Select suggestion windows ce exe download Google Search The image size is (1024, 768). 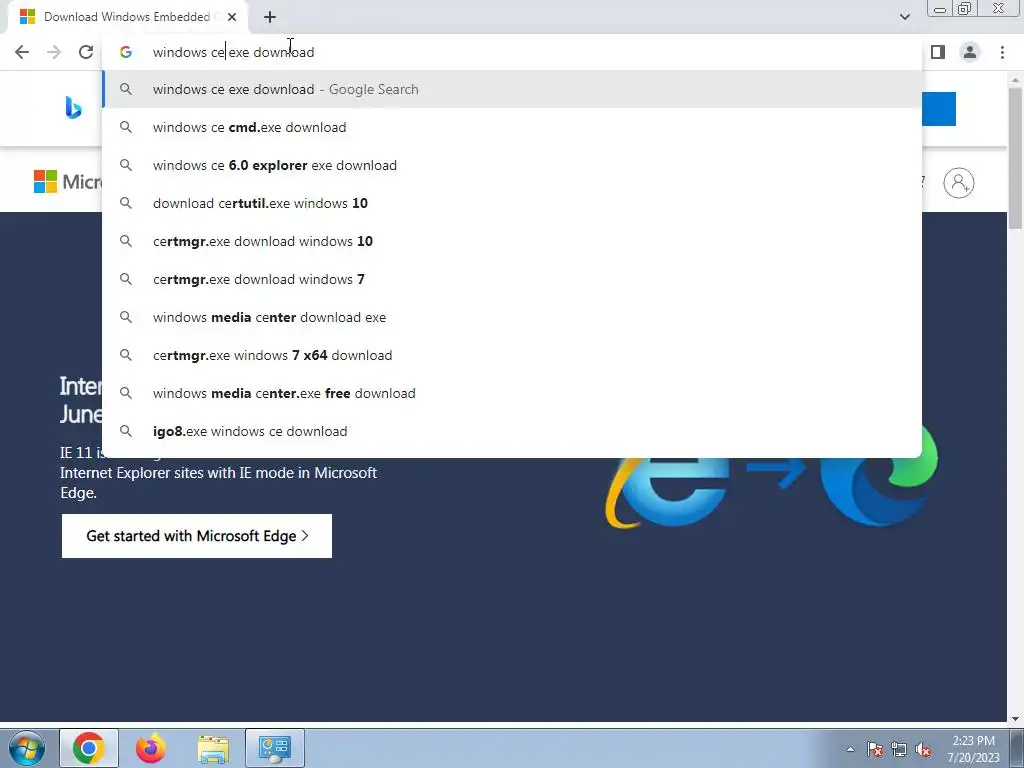tap(512, 89)
